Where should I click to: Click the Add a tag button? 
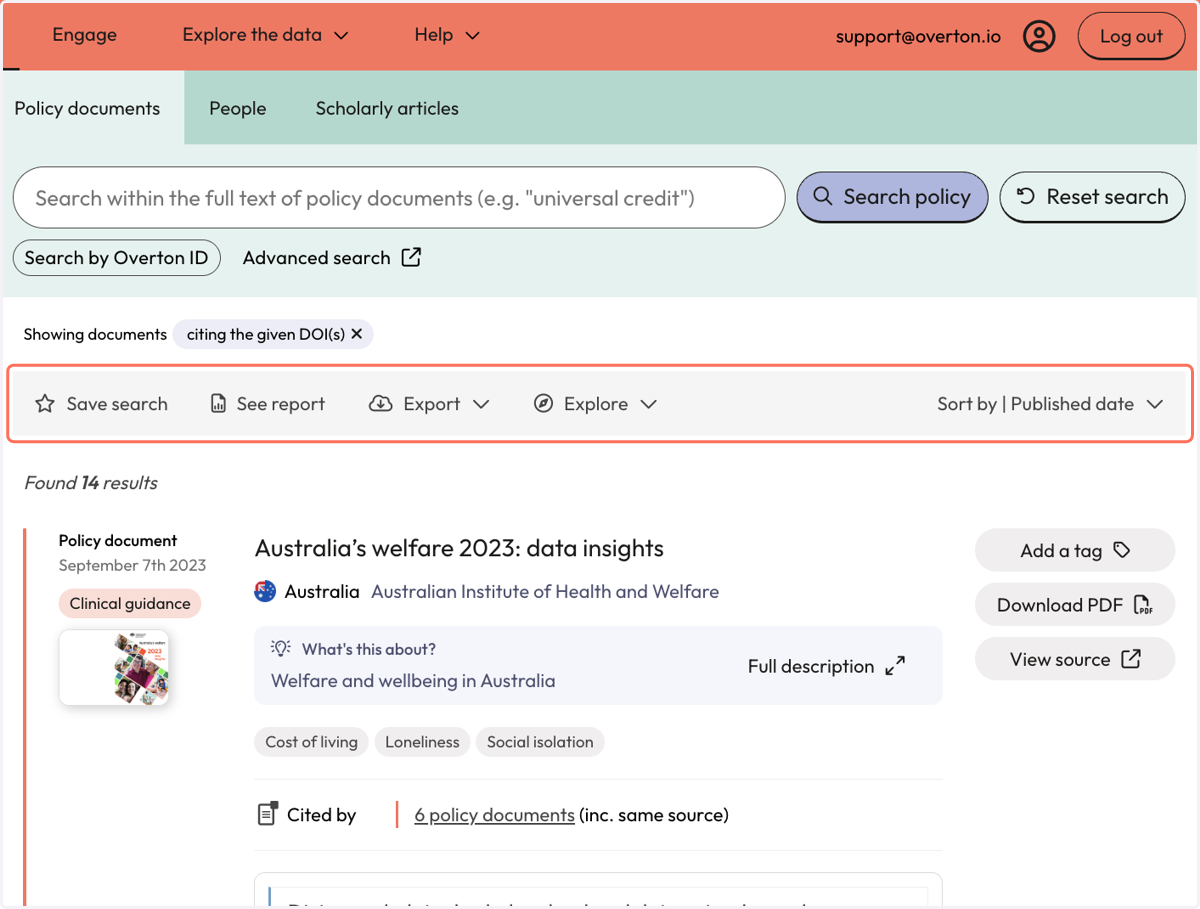point(1075,550)
